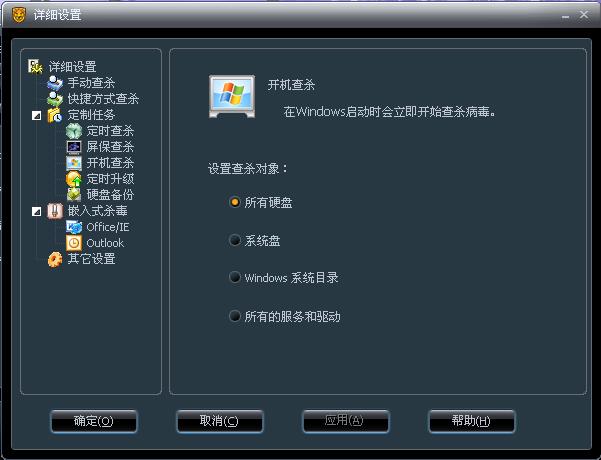Click the 手动查杀 manual scan icon
The image size is (601, 460).
(x=54, y=83)
